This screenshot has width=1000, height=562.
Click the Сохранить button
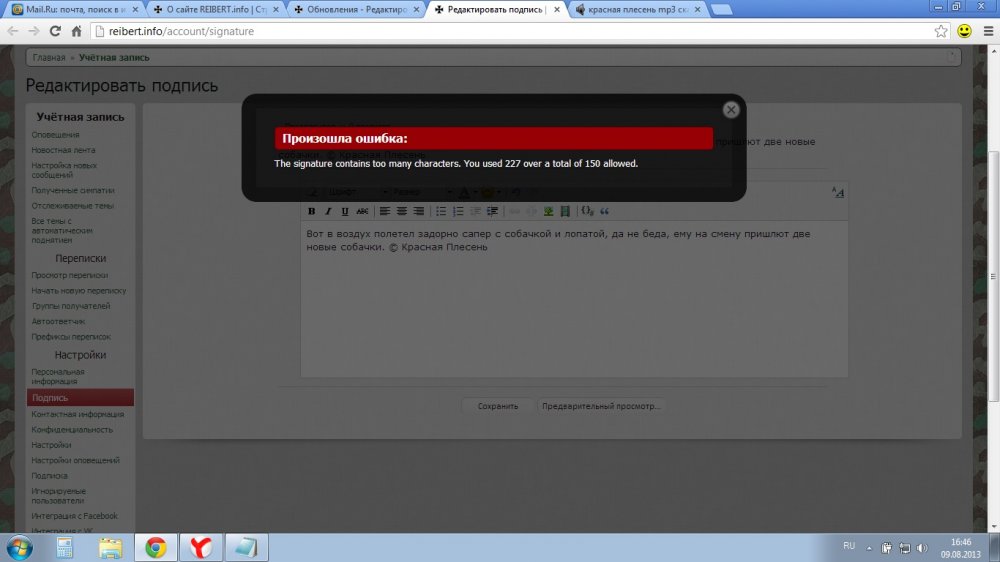(497, 406)
